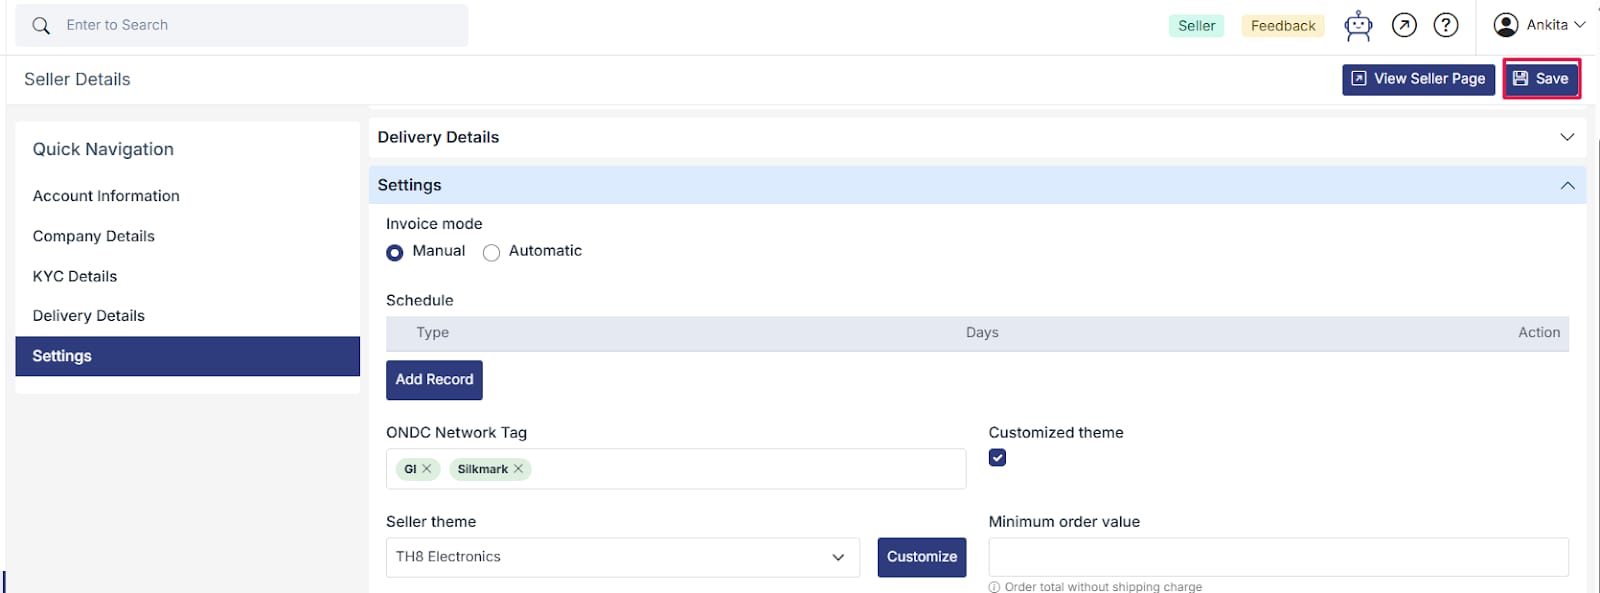Remove the Silkmark network tag
The height and width of the screenshot is (593, 1600).
519,469
